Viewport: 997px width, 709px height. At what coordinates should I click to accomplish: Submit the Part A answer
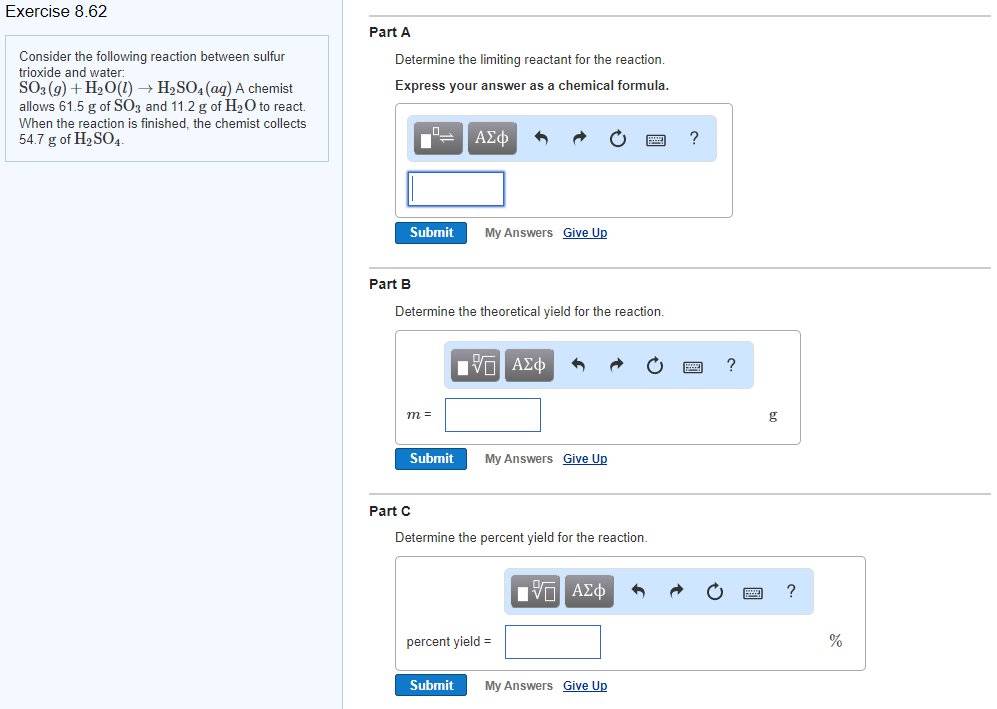[431, 233]
